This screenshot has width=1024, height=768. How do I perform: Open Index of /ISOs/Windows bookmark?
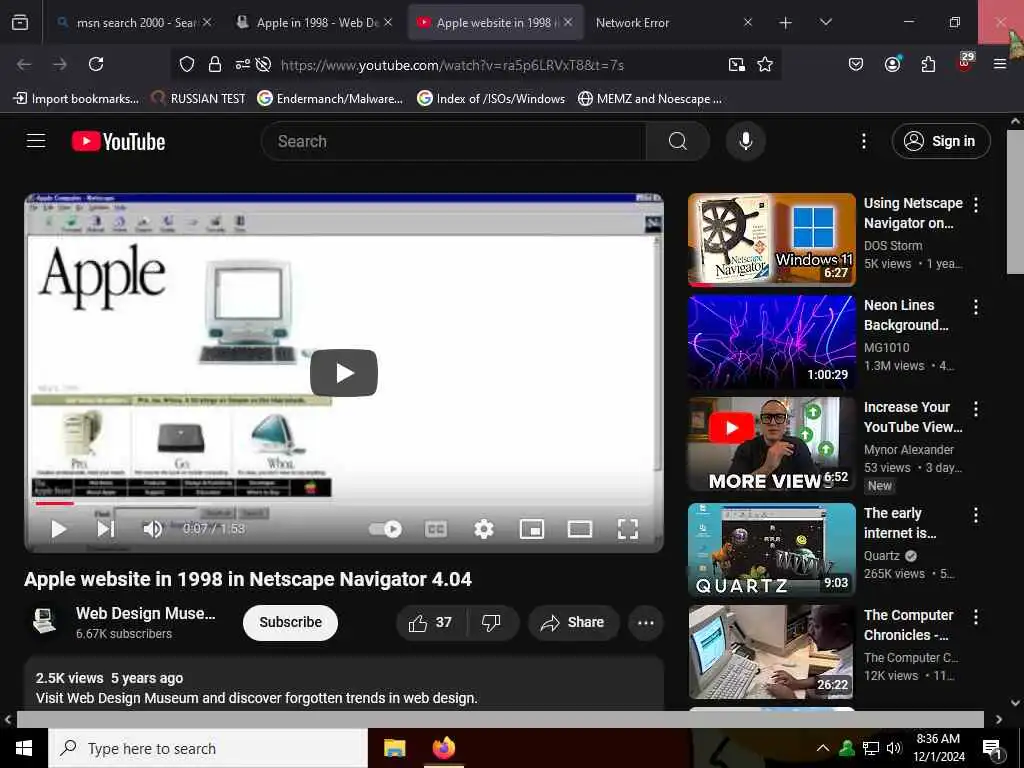pos(490,99)
